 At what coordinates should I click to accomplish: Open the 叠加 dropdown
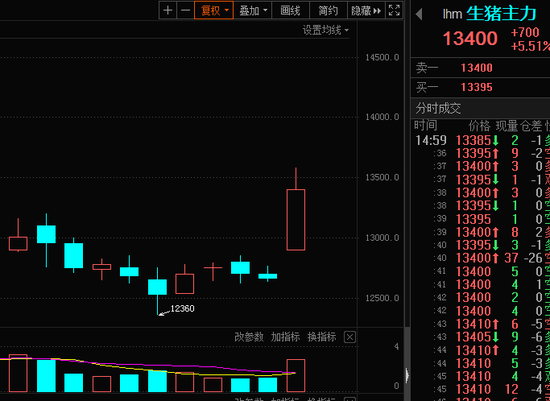pyautogui.click(x=253, y=11)
